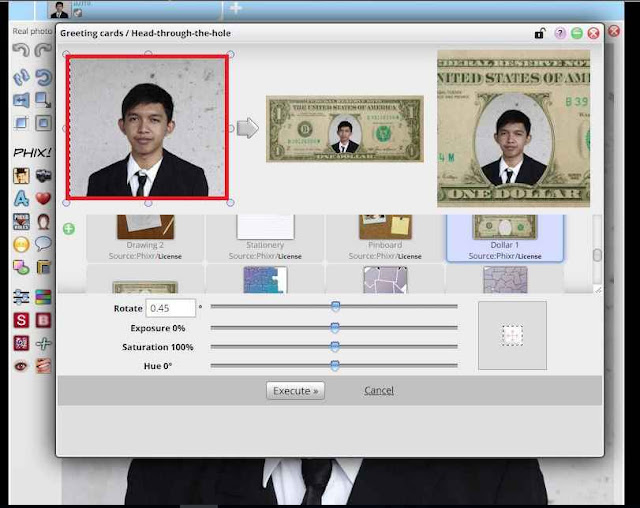Viewport: 640px width, 508px height.
Task: Select the Stationery template
Action: (x=265, y=237)
